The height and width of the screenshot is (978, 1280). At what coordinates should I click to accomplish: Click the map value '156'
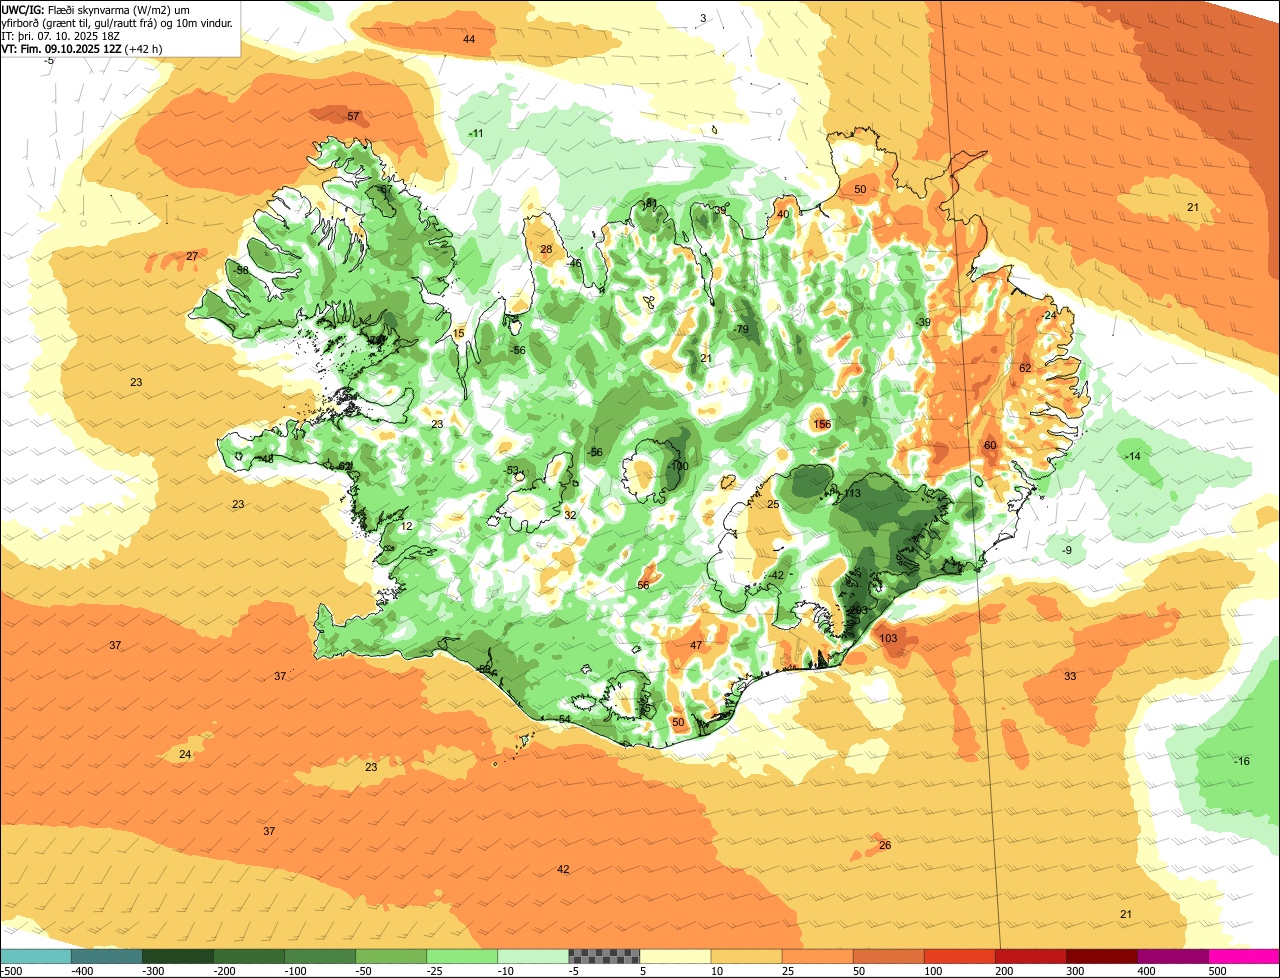822,424
